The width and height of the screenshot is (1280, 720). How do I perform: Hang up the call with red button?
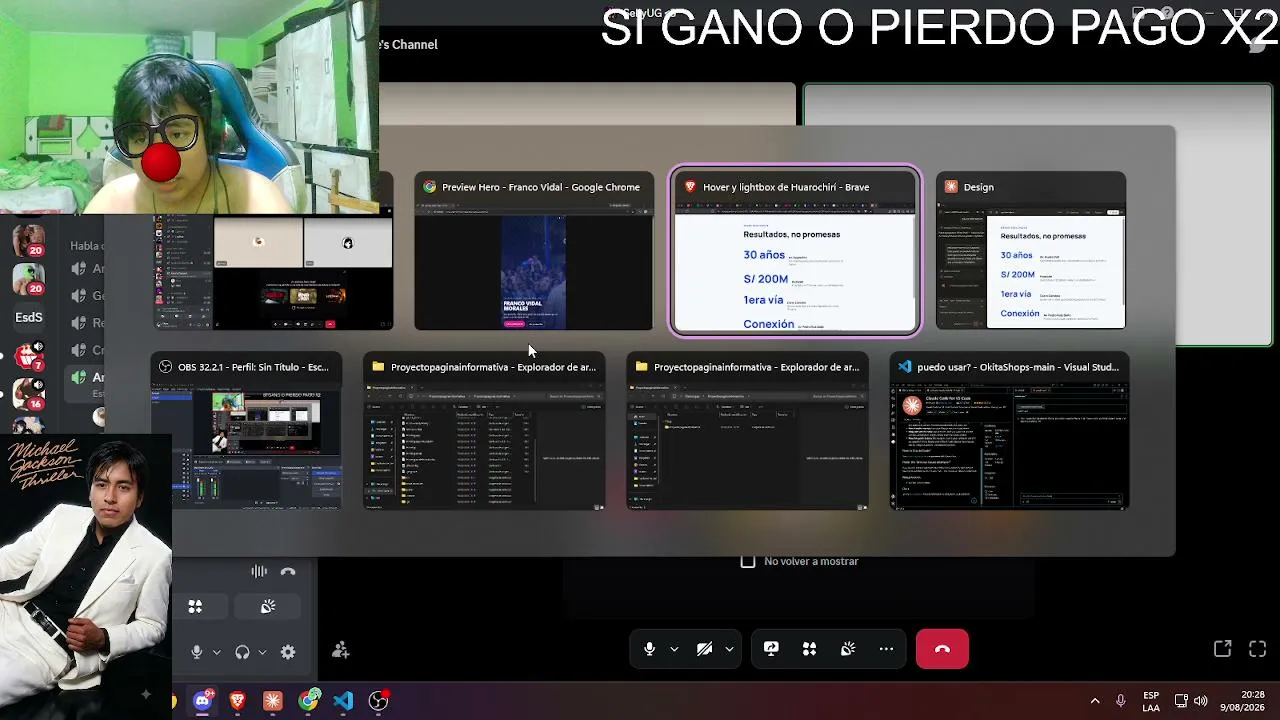tap(942, 649)
